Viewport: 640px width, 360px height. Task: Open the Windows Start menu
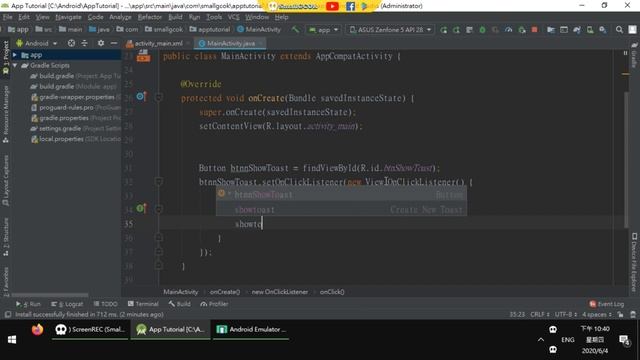tap(12, 340)
